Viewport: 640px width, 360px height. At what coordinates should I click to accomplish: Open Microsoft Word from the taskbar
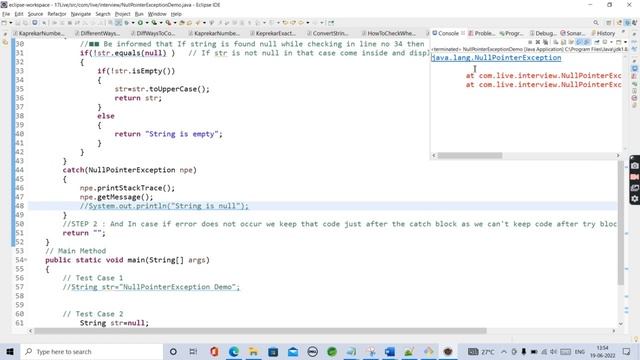(x=390, y=351)
